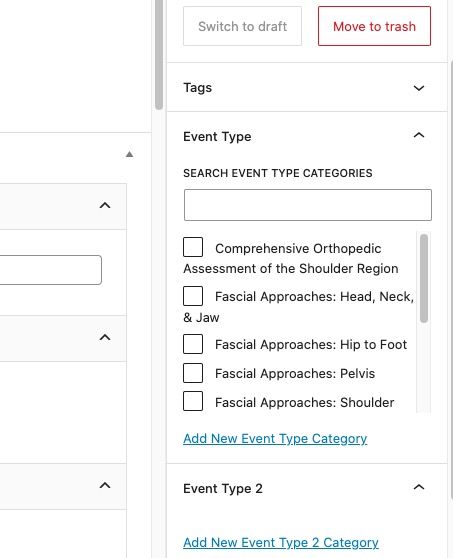Click the editor area vertical scrollbar
The height and width of the screenshot is (558, 453).
159,55
